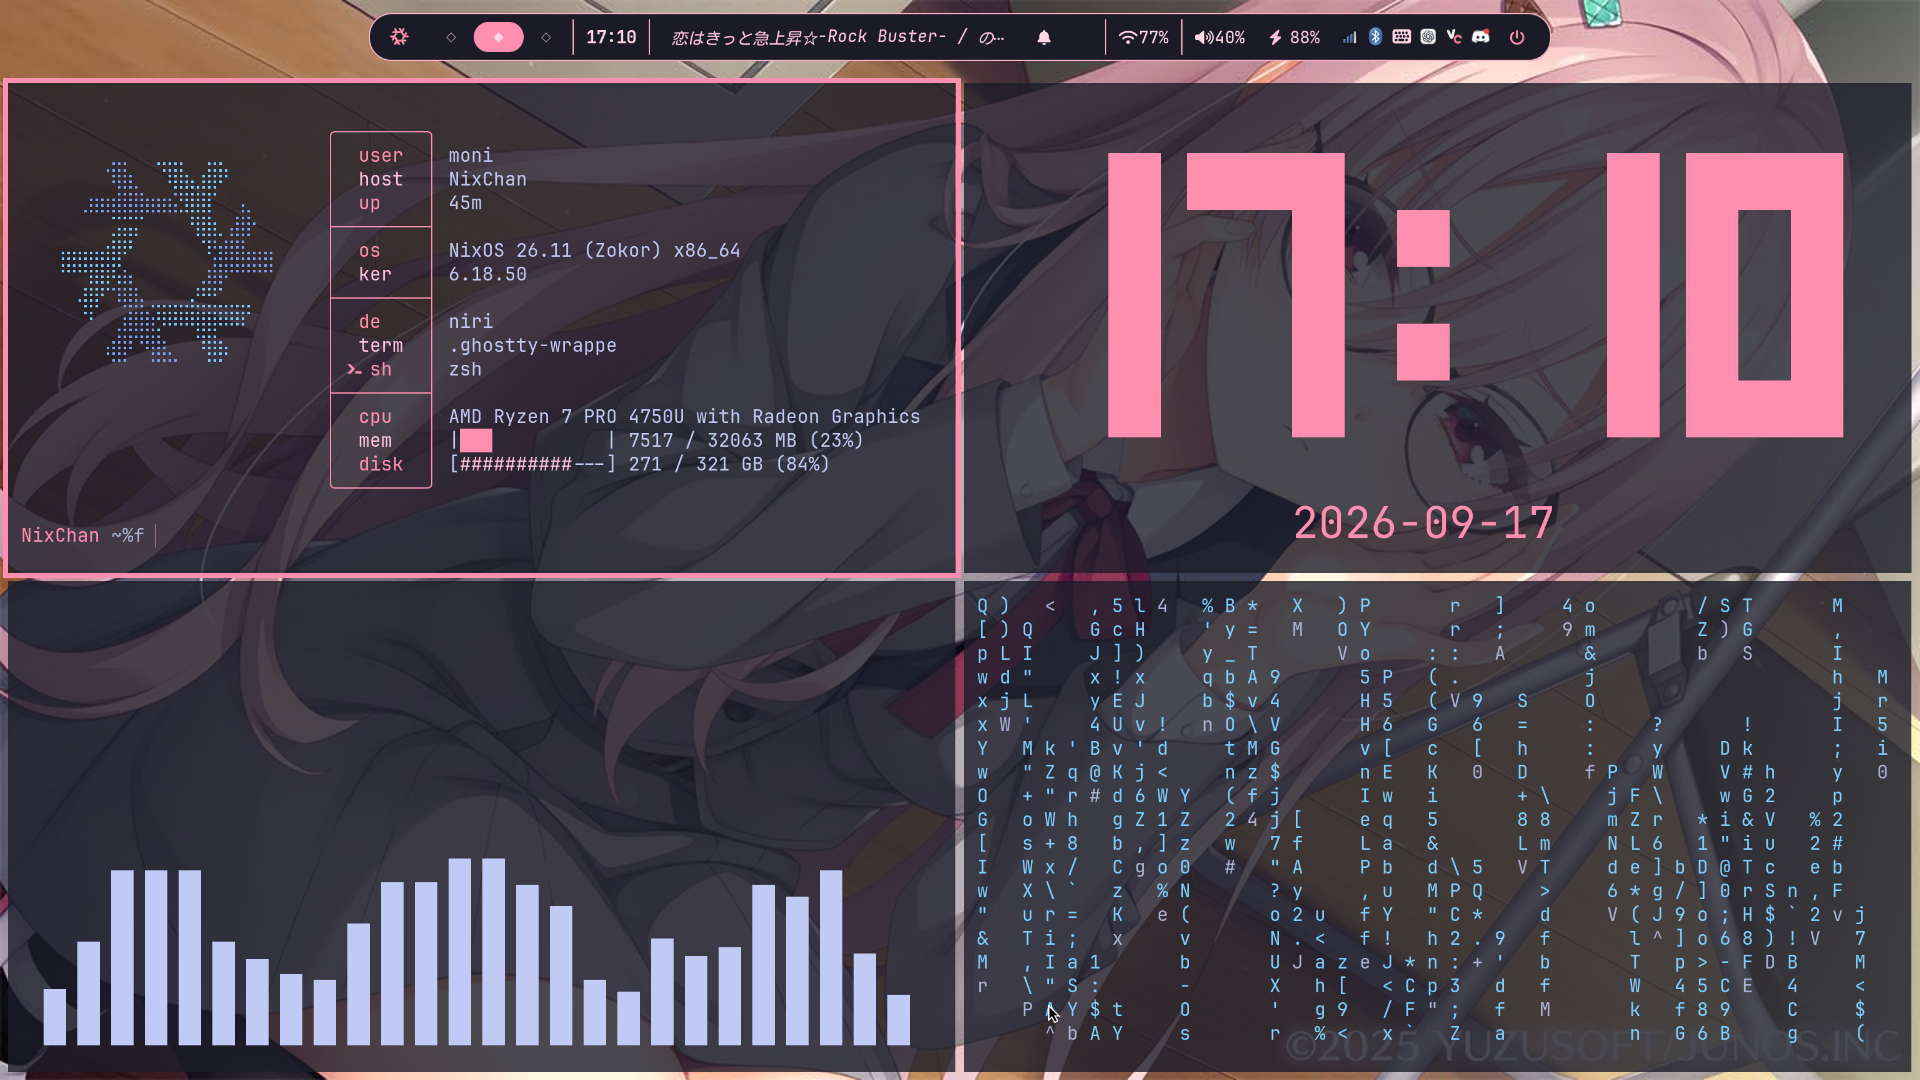Click the 'moni' username value

(470, 156)
